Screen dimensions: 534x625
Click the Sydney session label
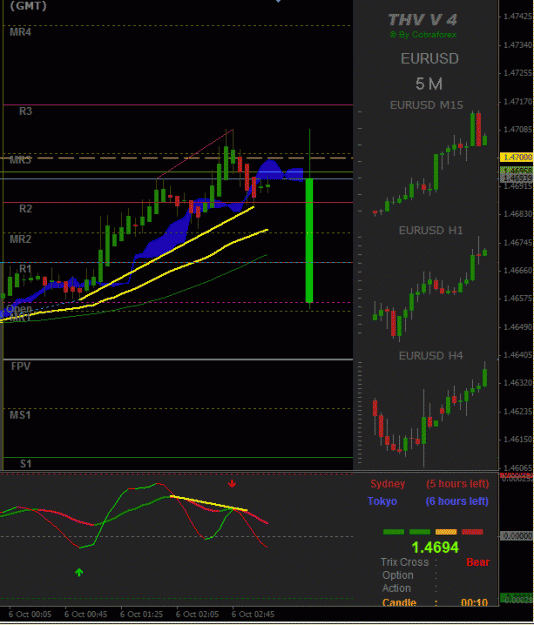(x=388, y=484)
